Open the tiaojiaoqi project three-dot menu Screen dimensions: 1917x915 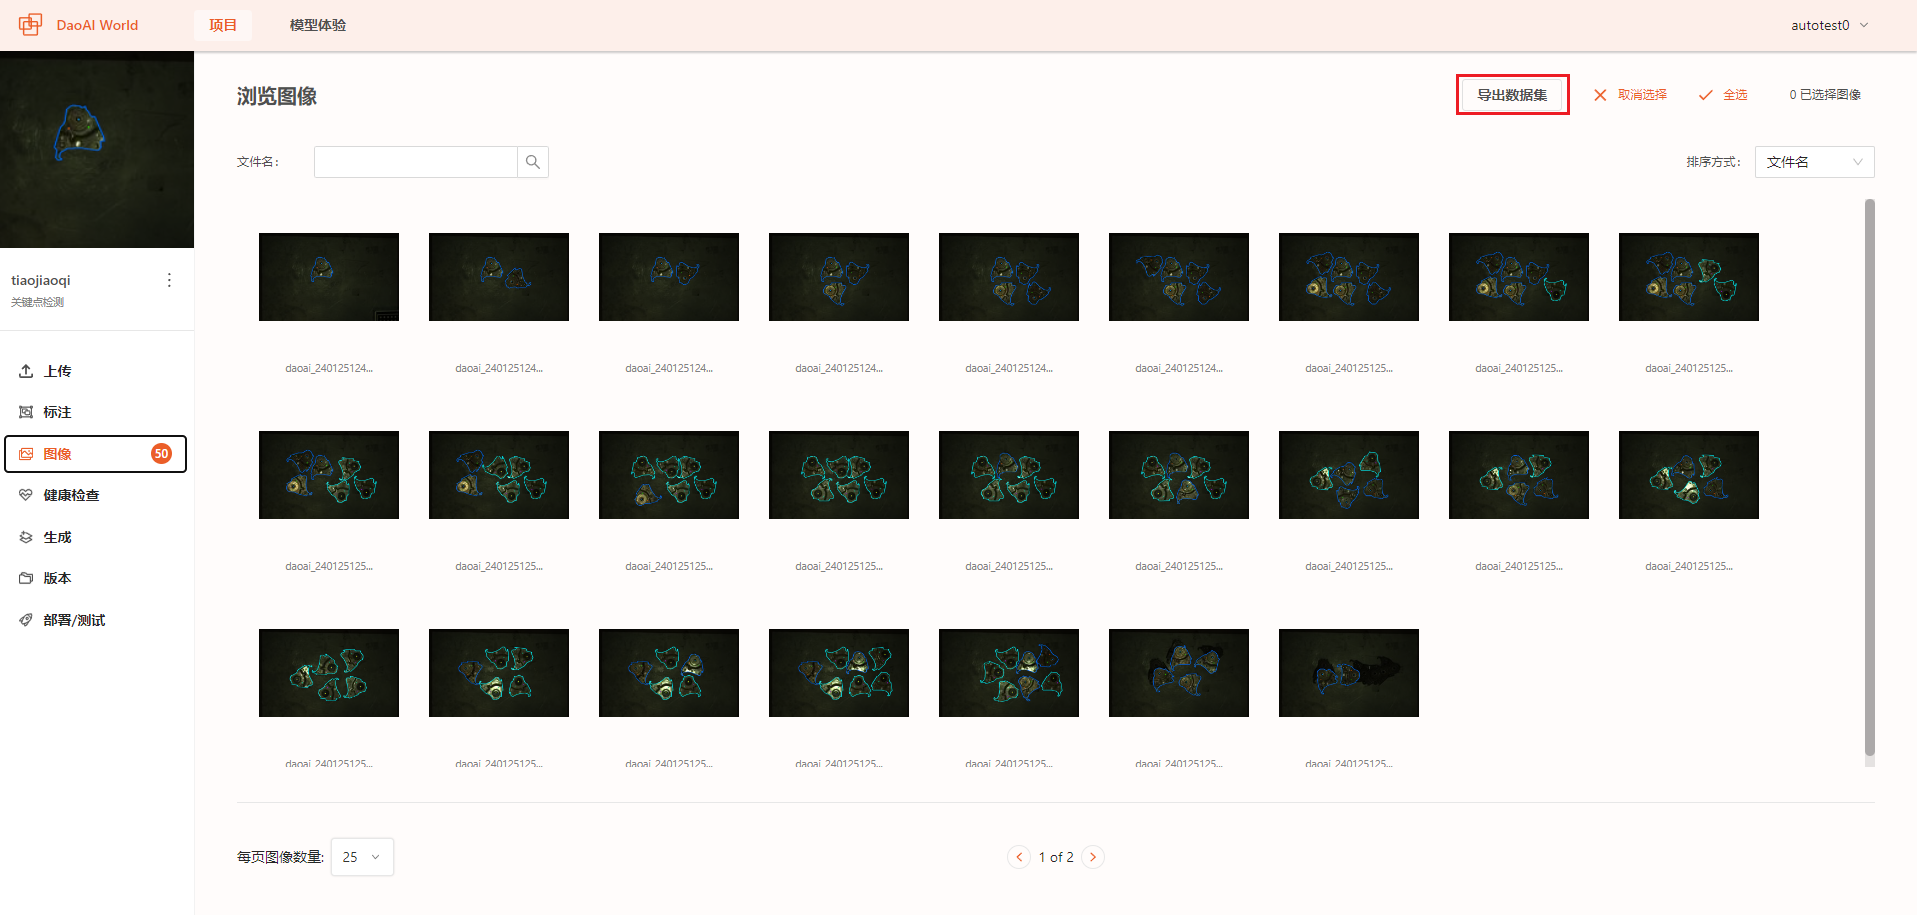pyautogui.click(x=169, y=280)
